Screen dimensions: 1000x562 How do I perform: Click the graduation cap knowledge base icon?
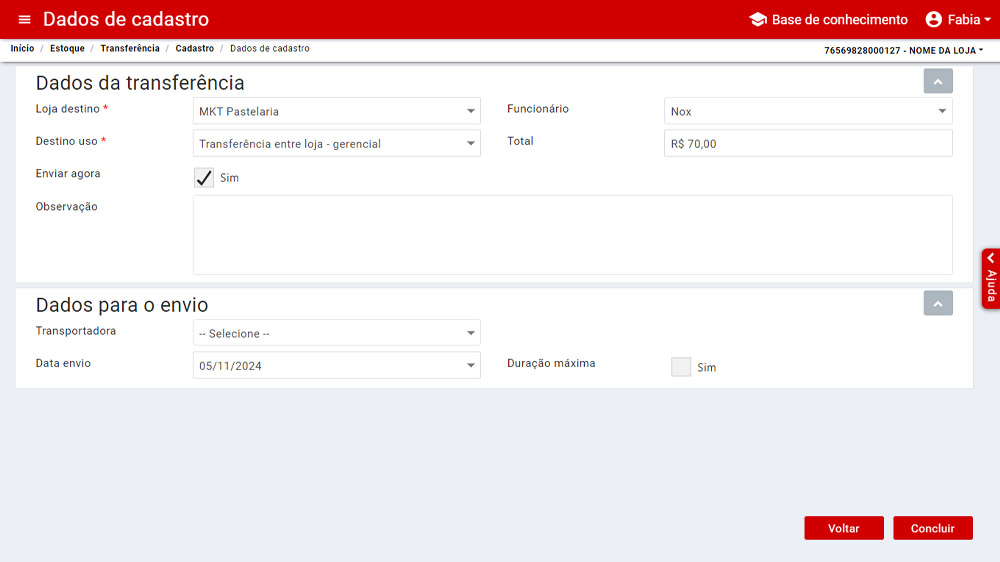(758, 20)
